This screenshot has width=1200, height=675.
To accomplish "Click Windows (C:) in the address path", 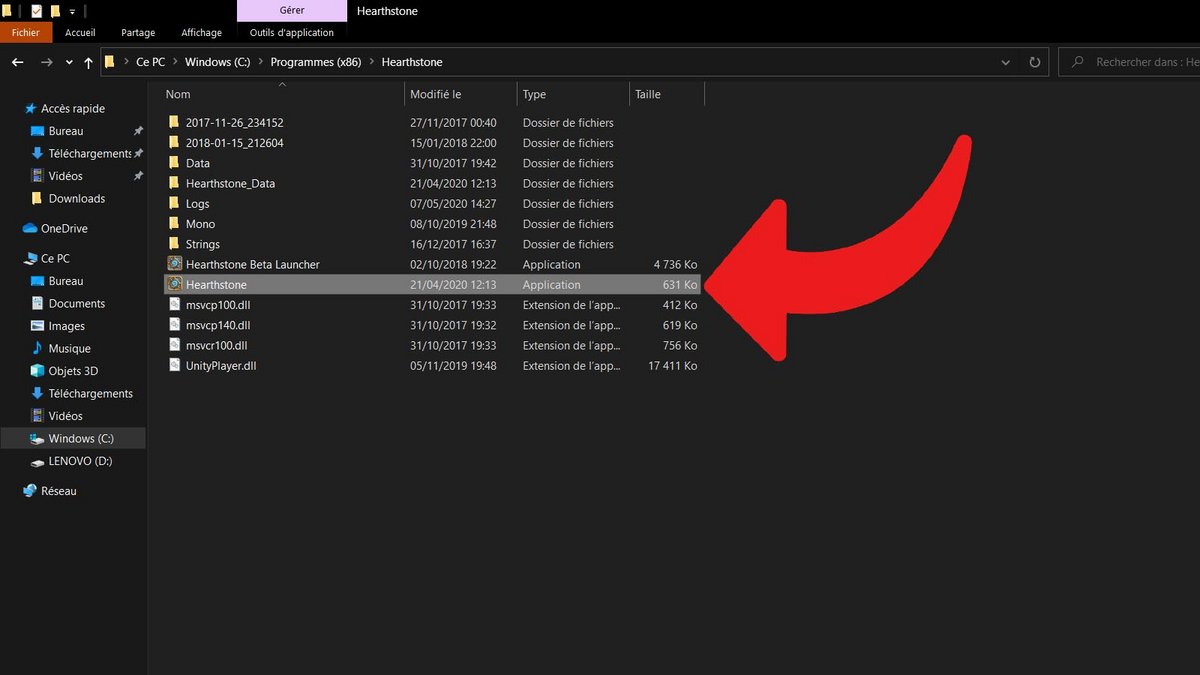I will pyautogui.click(x=217, y=62).
